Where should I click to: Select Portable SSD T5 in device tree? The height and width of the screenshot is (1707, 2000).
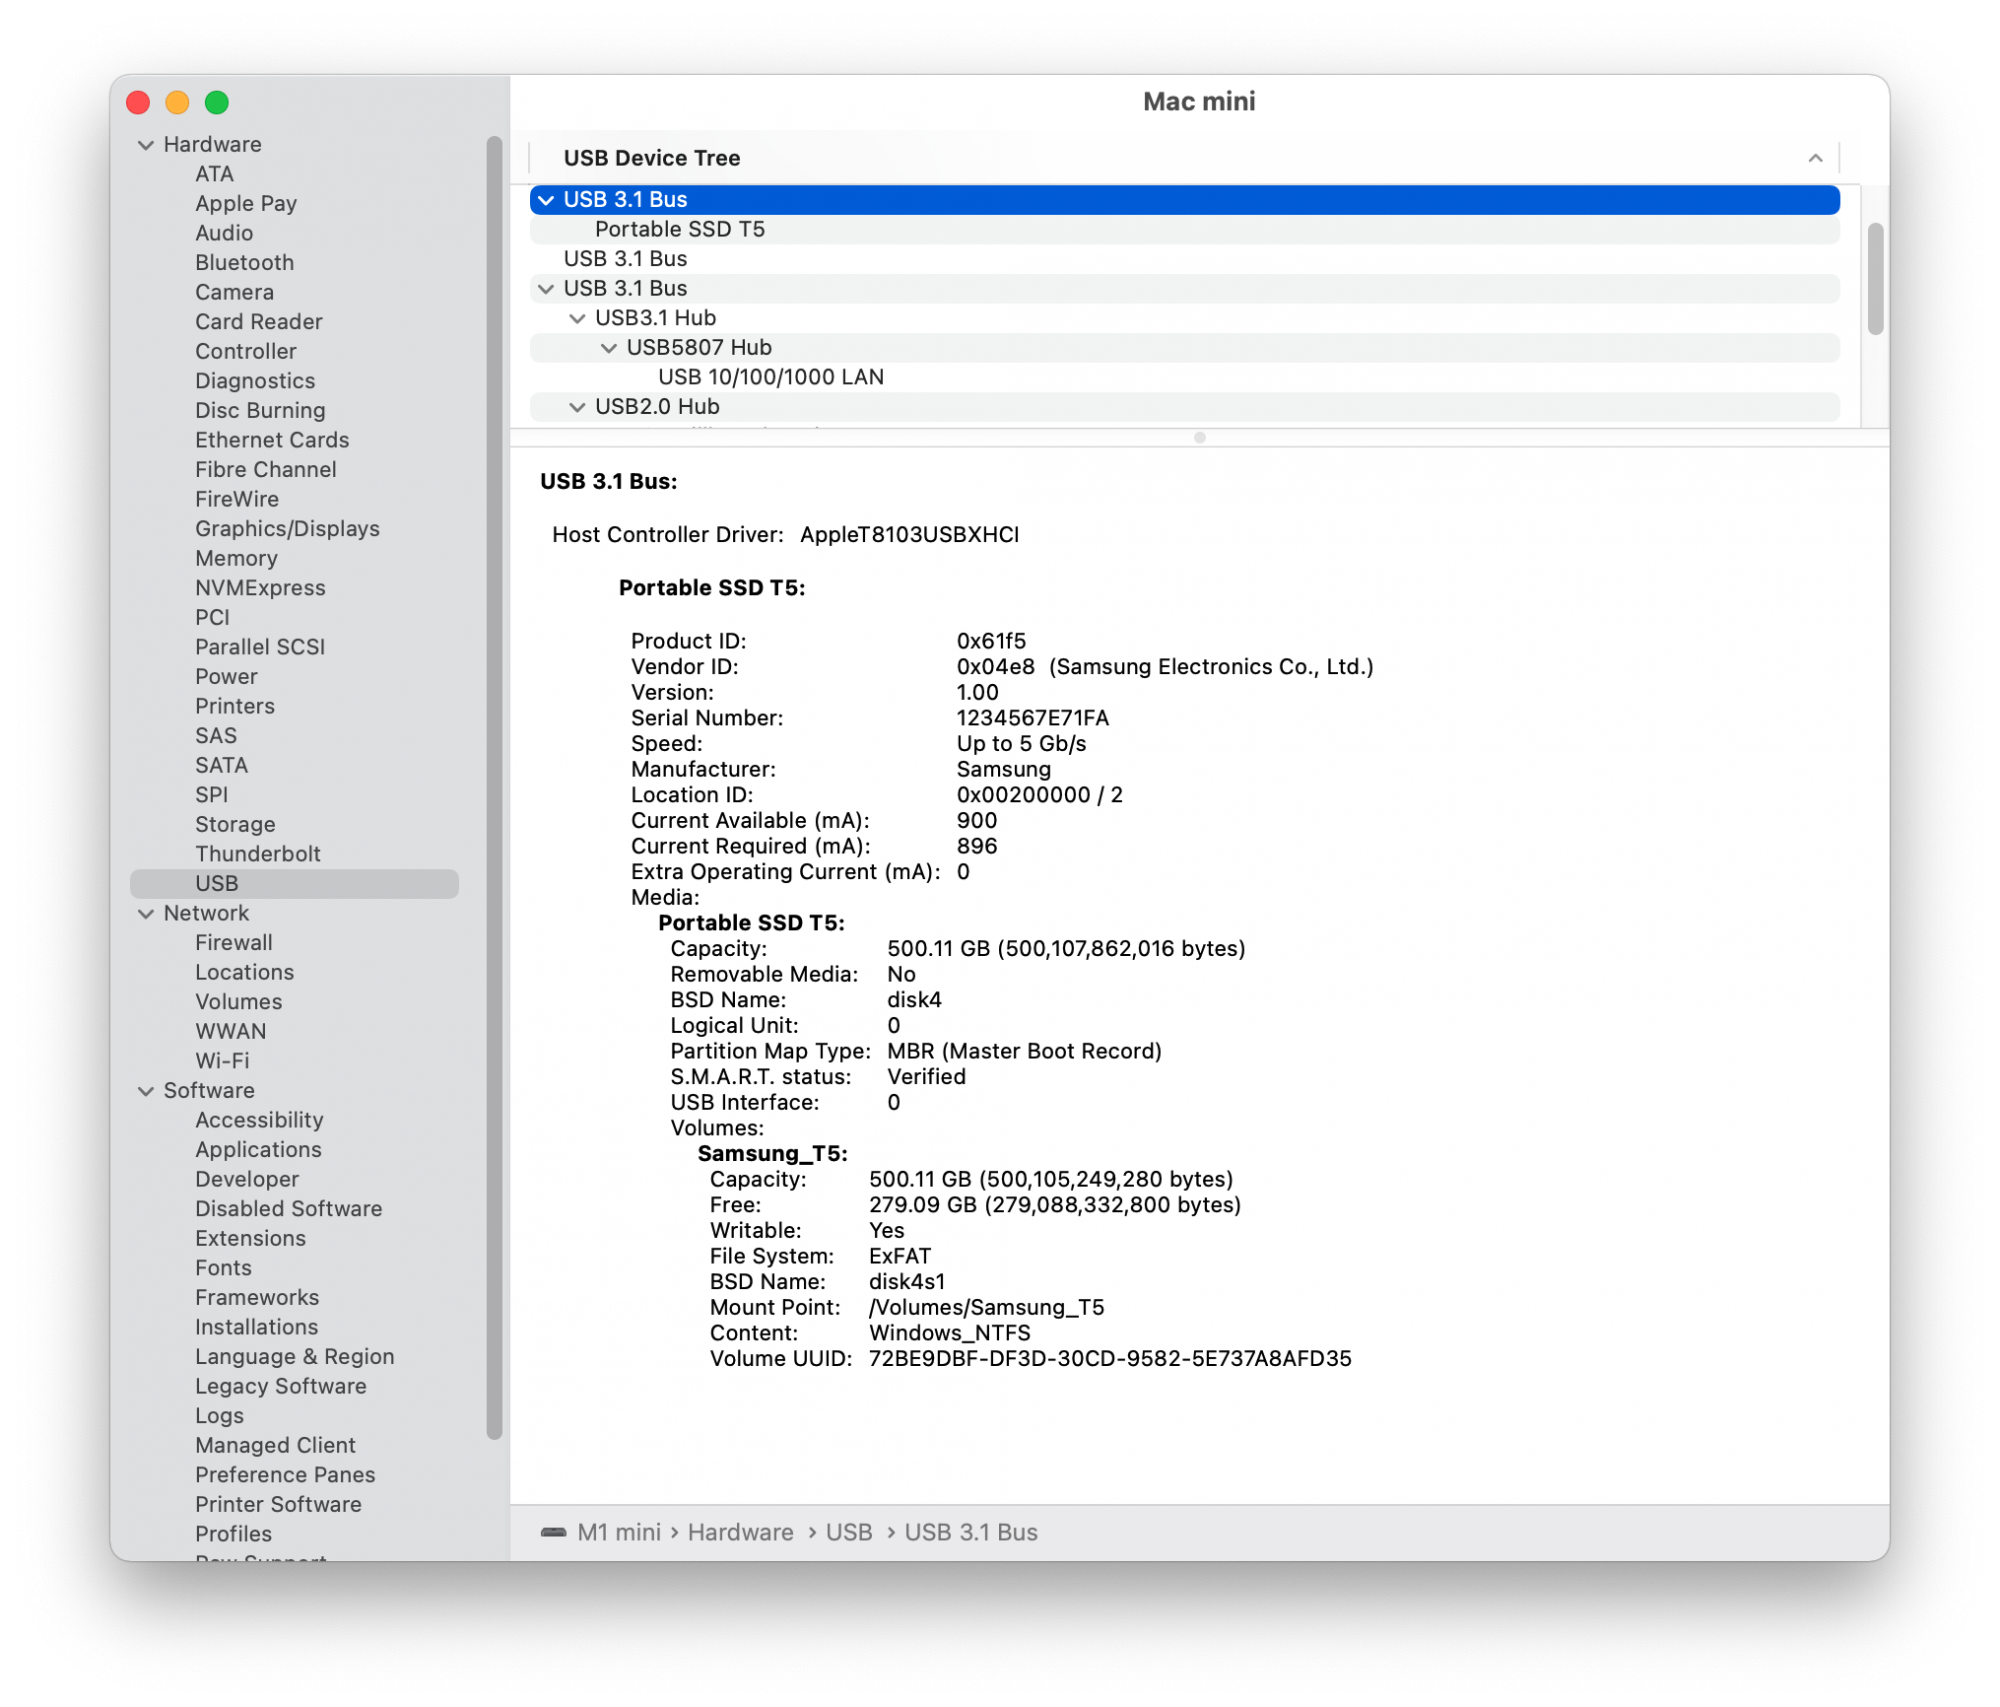click(679, 229)
